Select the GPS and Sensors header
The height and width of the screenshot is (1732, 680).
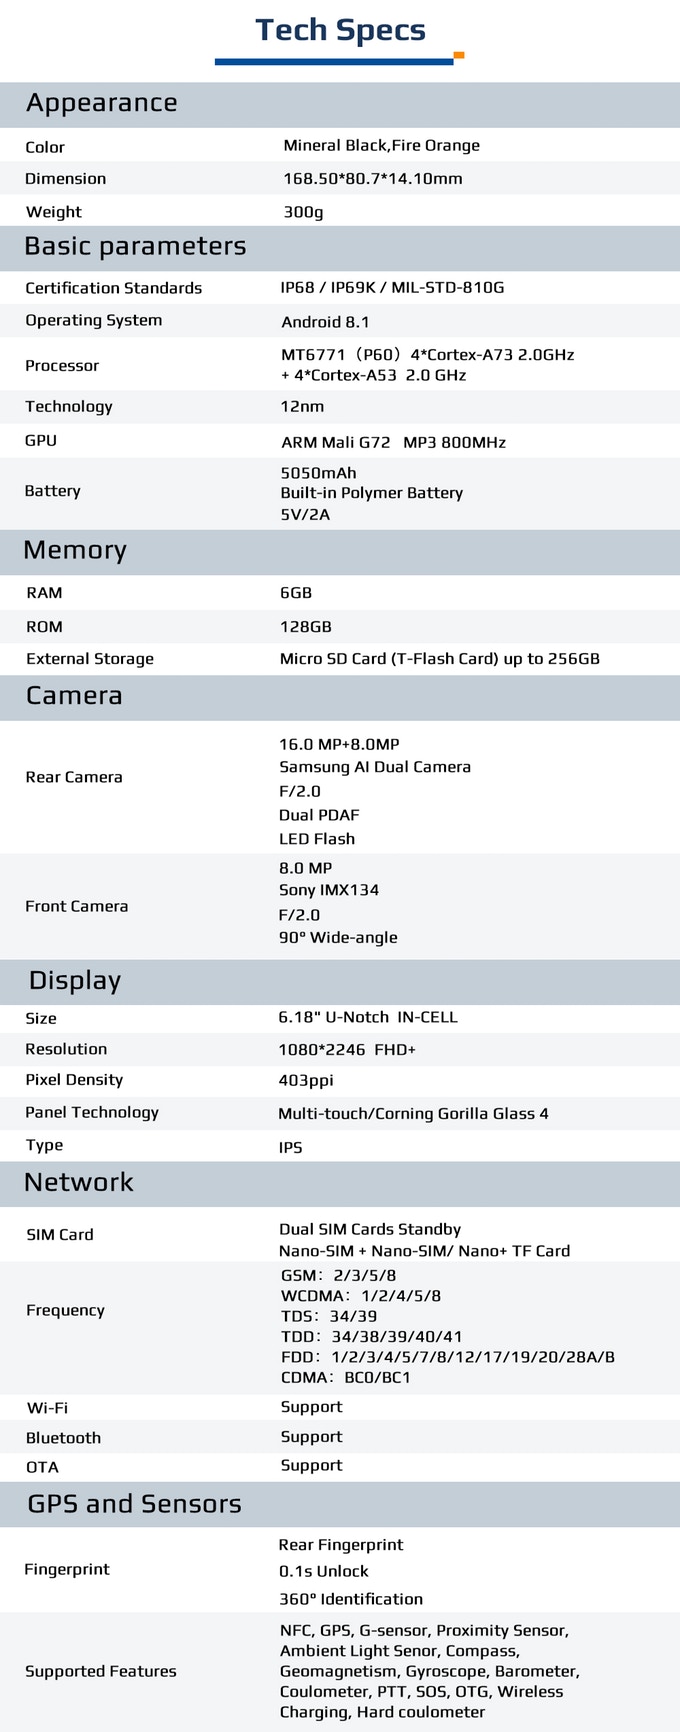(134, 1504)
